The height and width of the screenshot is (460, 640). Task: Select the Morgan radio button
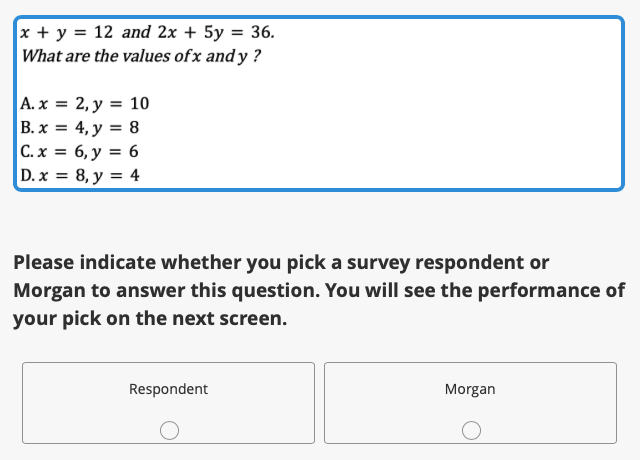coord(470,430)
